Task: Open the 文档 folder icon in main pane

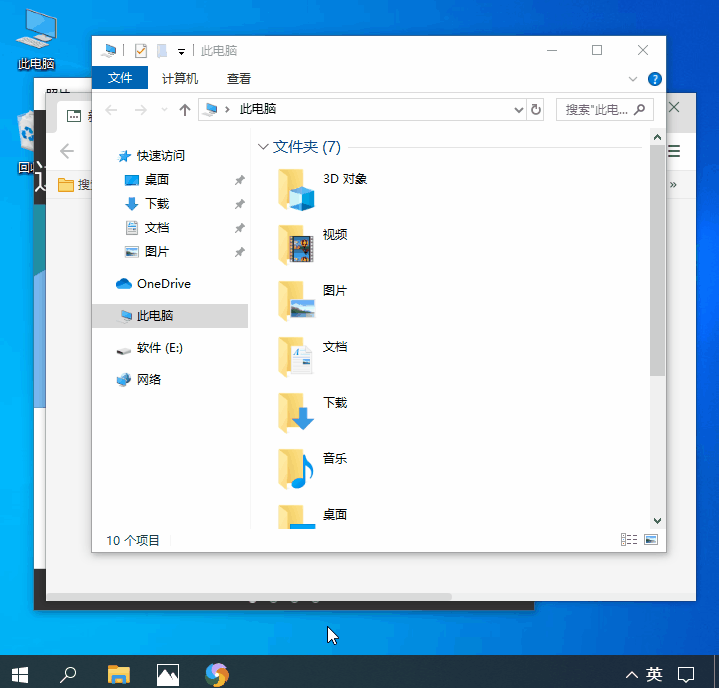Action: 296,357
